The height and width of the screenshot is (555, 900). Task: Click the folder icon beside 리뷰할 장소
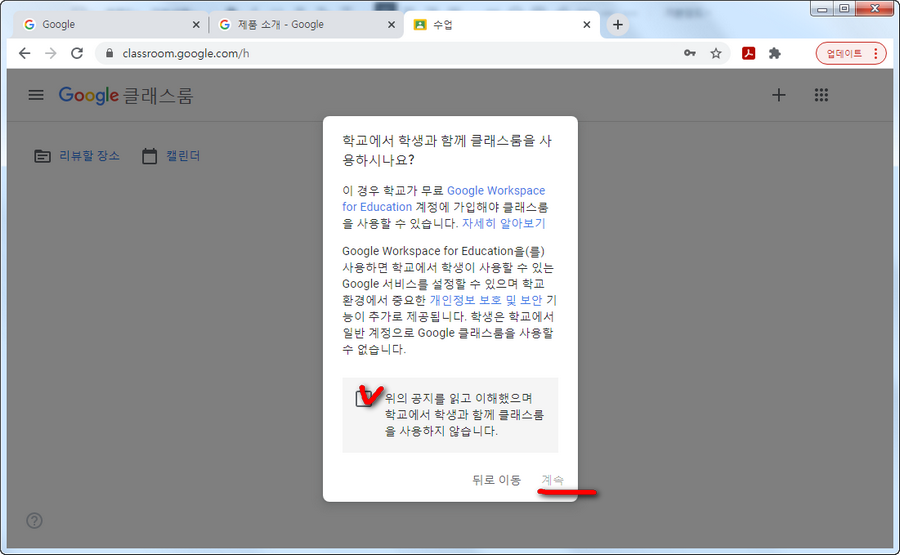(x=42, y=156)
